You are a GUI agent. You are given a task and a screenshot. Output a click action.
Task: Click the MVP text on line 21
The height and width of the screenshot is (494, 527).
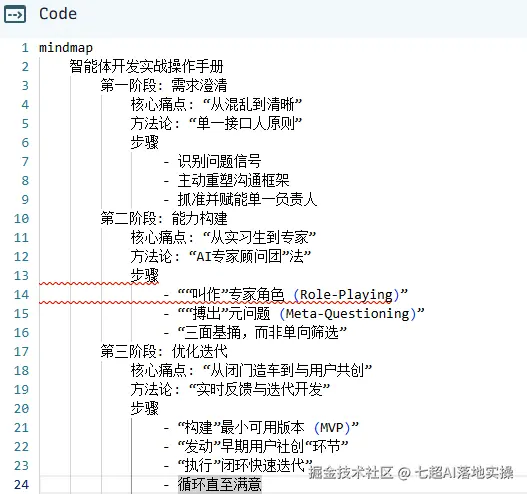[331, 428]
